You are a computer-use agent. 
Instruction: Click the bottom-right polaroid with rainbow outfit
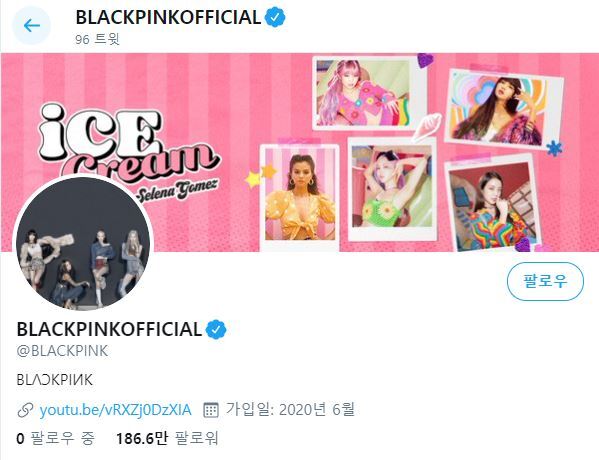click(493, 203)
